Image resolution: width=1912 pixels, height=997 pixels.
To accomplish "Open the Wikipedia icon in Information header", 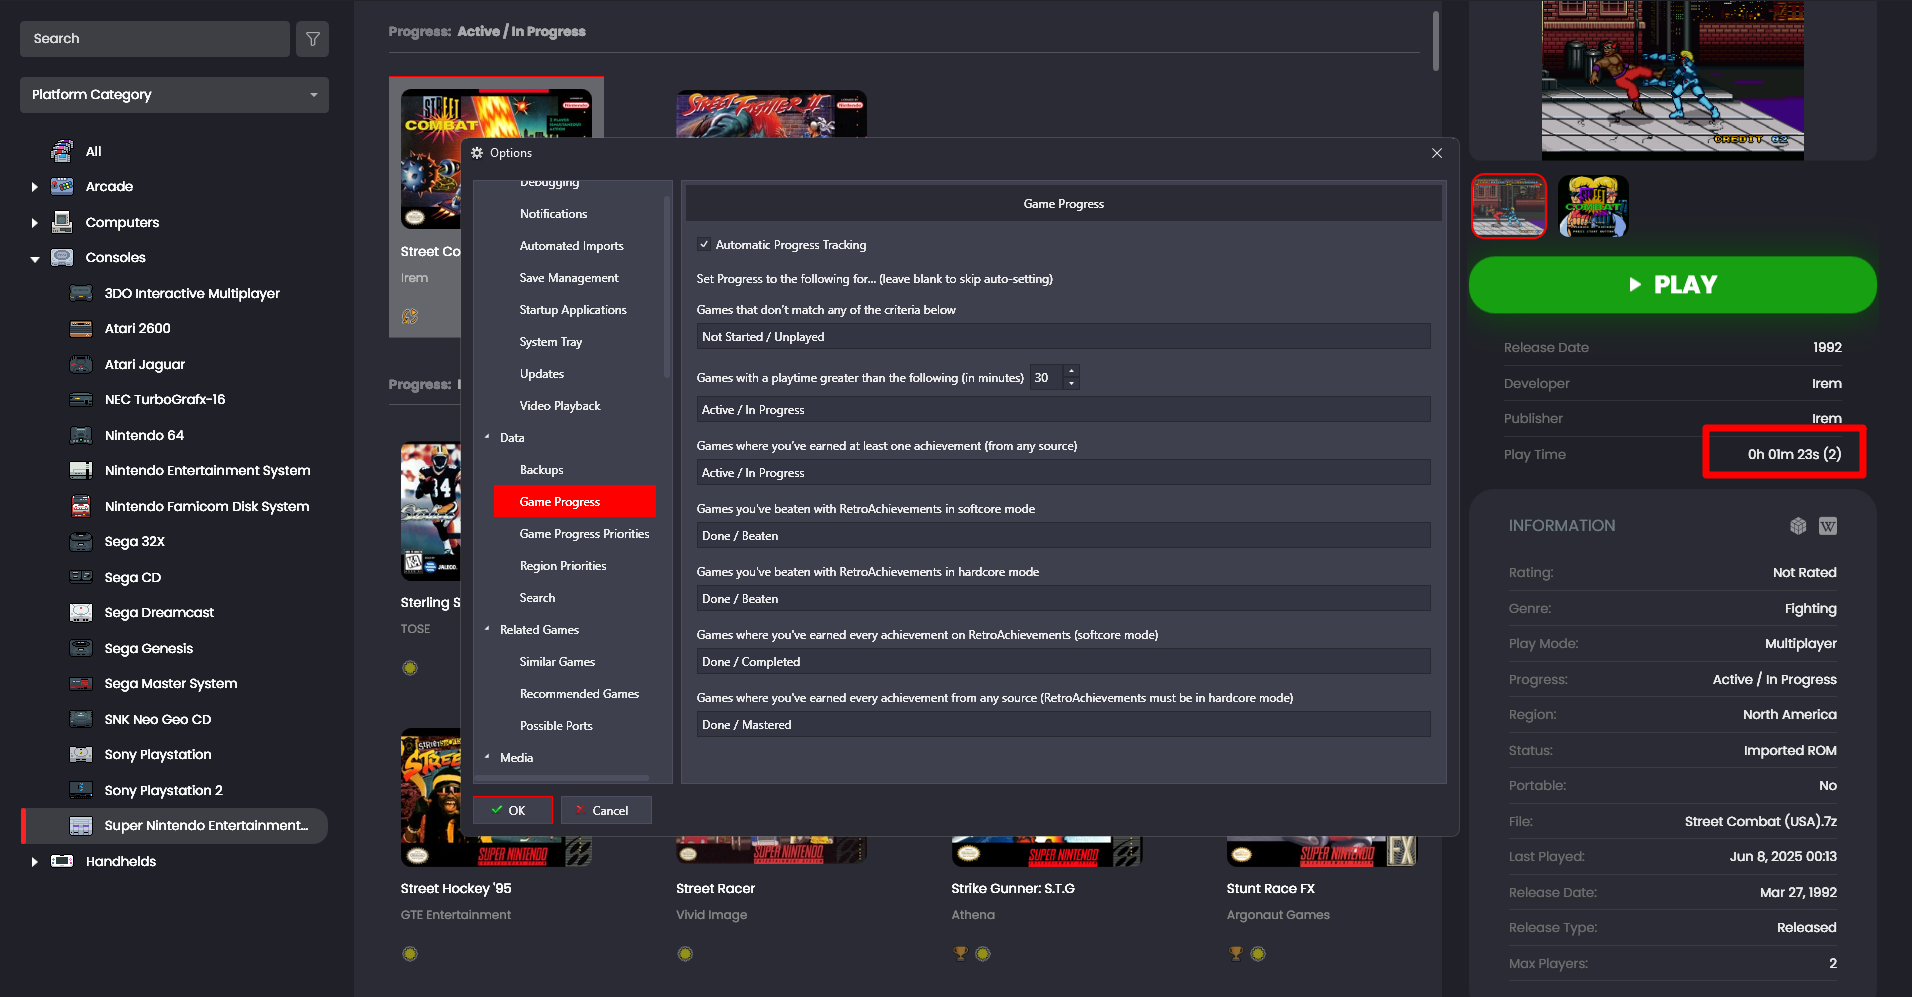I will (x=1828, y=526).
